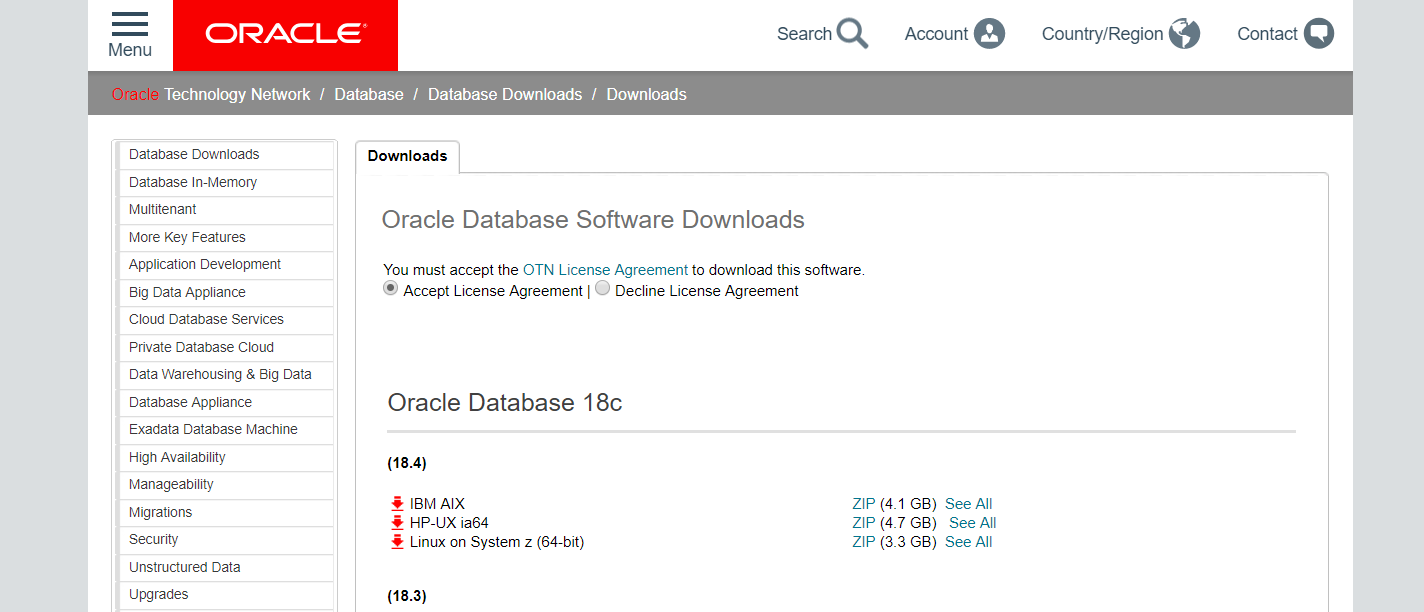Click the download icon beside HP-UX ia64
The width and height of the screenshot is (1424, 612).
(x=396, y=522)
